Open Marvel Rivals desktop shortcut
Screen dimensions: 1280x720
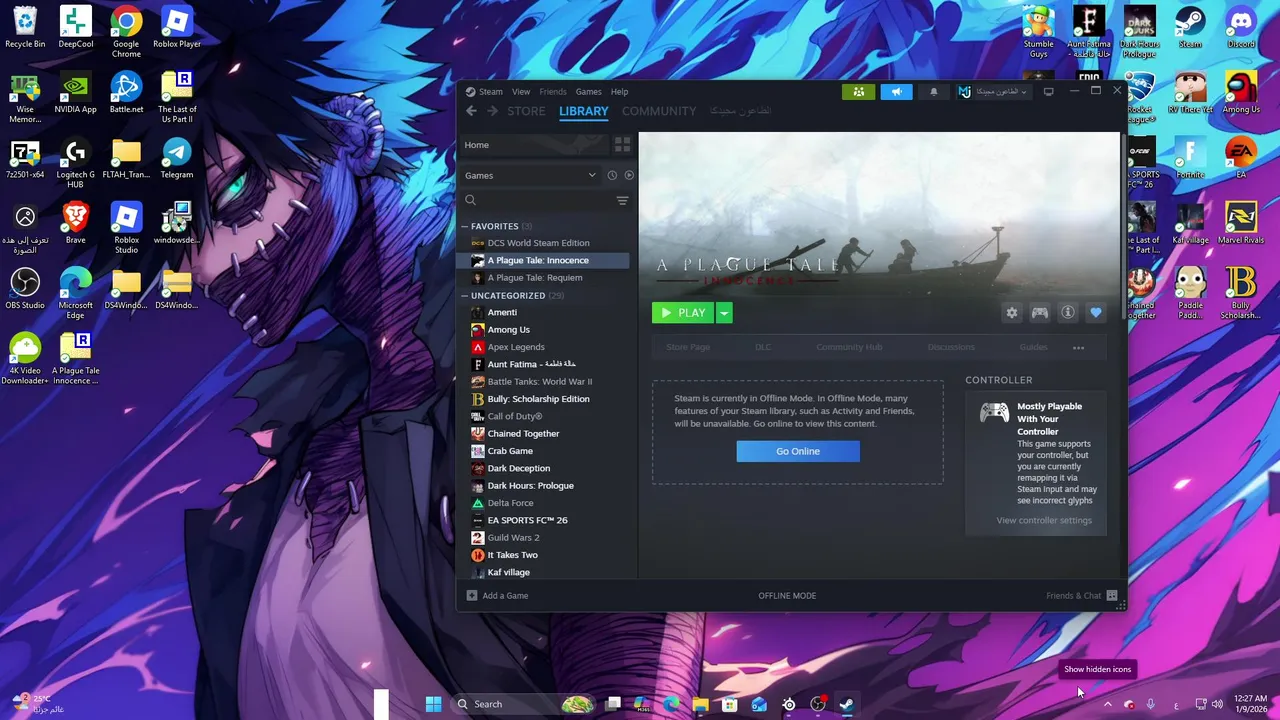[x=1241, y=223]
